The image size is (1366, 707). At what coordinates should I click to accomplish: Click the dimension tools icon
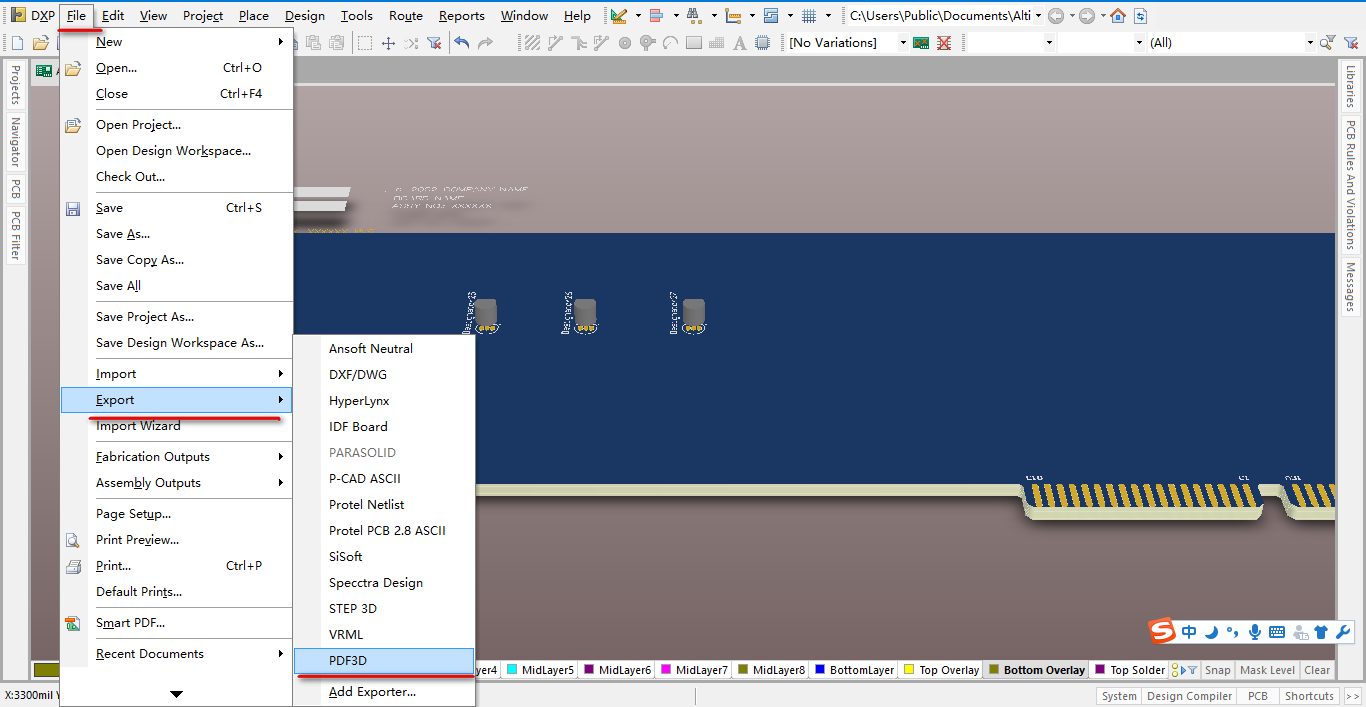(733, 15)
